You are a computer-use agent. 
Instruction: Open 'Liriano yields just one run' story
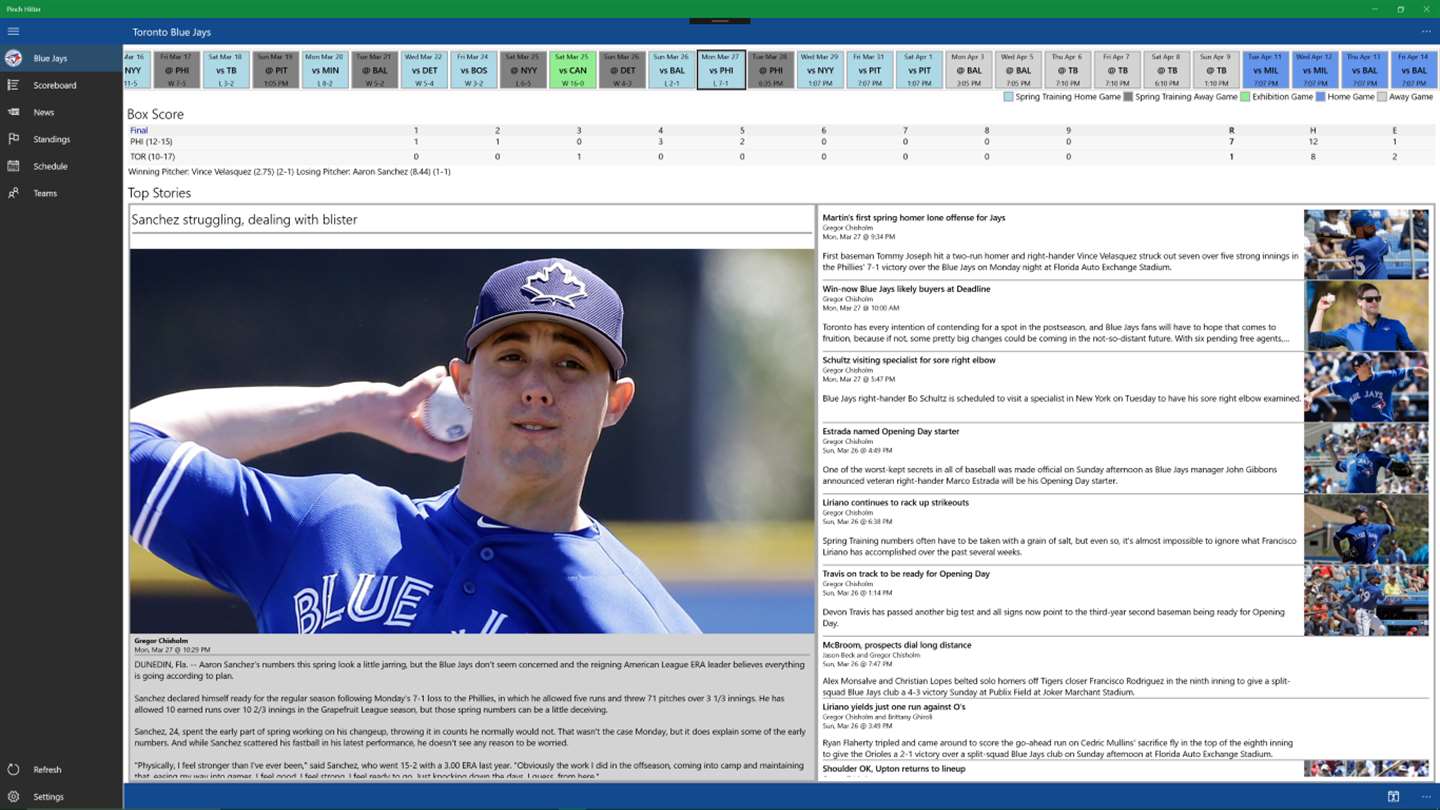[894, 707]
